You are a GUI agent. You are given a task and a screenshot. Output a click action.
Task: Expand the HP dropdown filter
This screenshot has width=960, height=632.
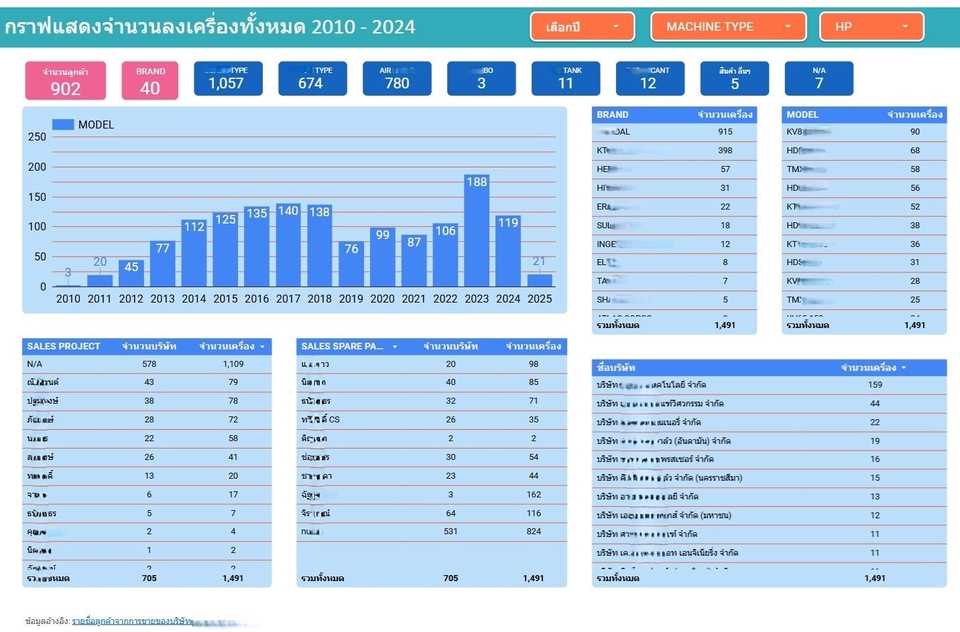pyautogui.click(x=871, y=27)
